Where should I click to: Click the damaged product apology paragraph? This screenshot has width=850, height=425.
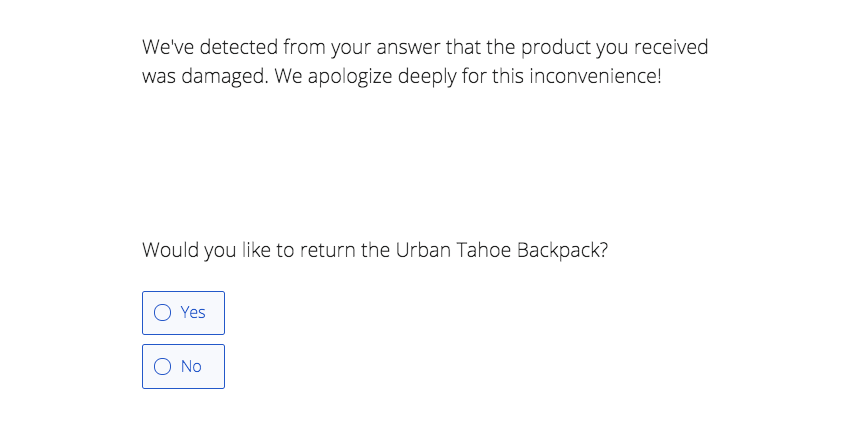425,62
